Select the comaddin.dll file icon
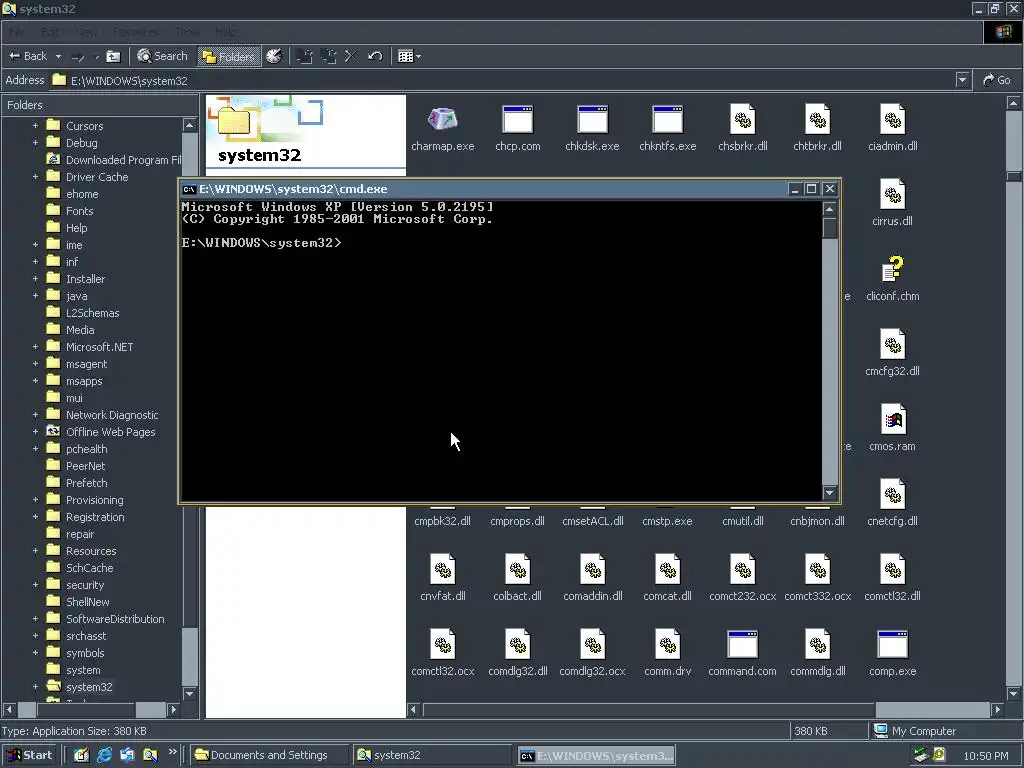 [x=592, y=569]
